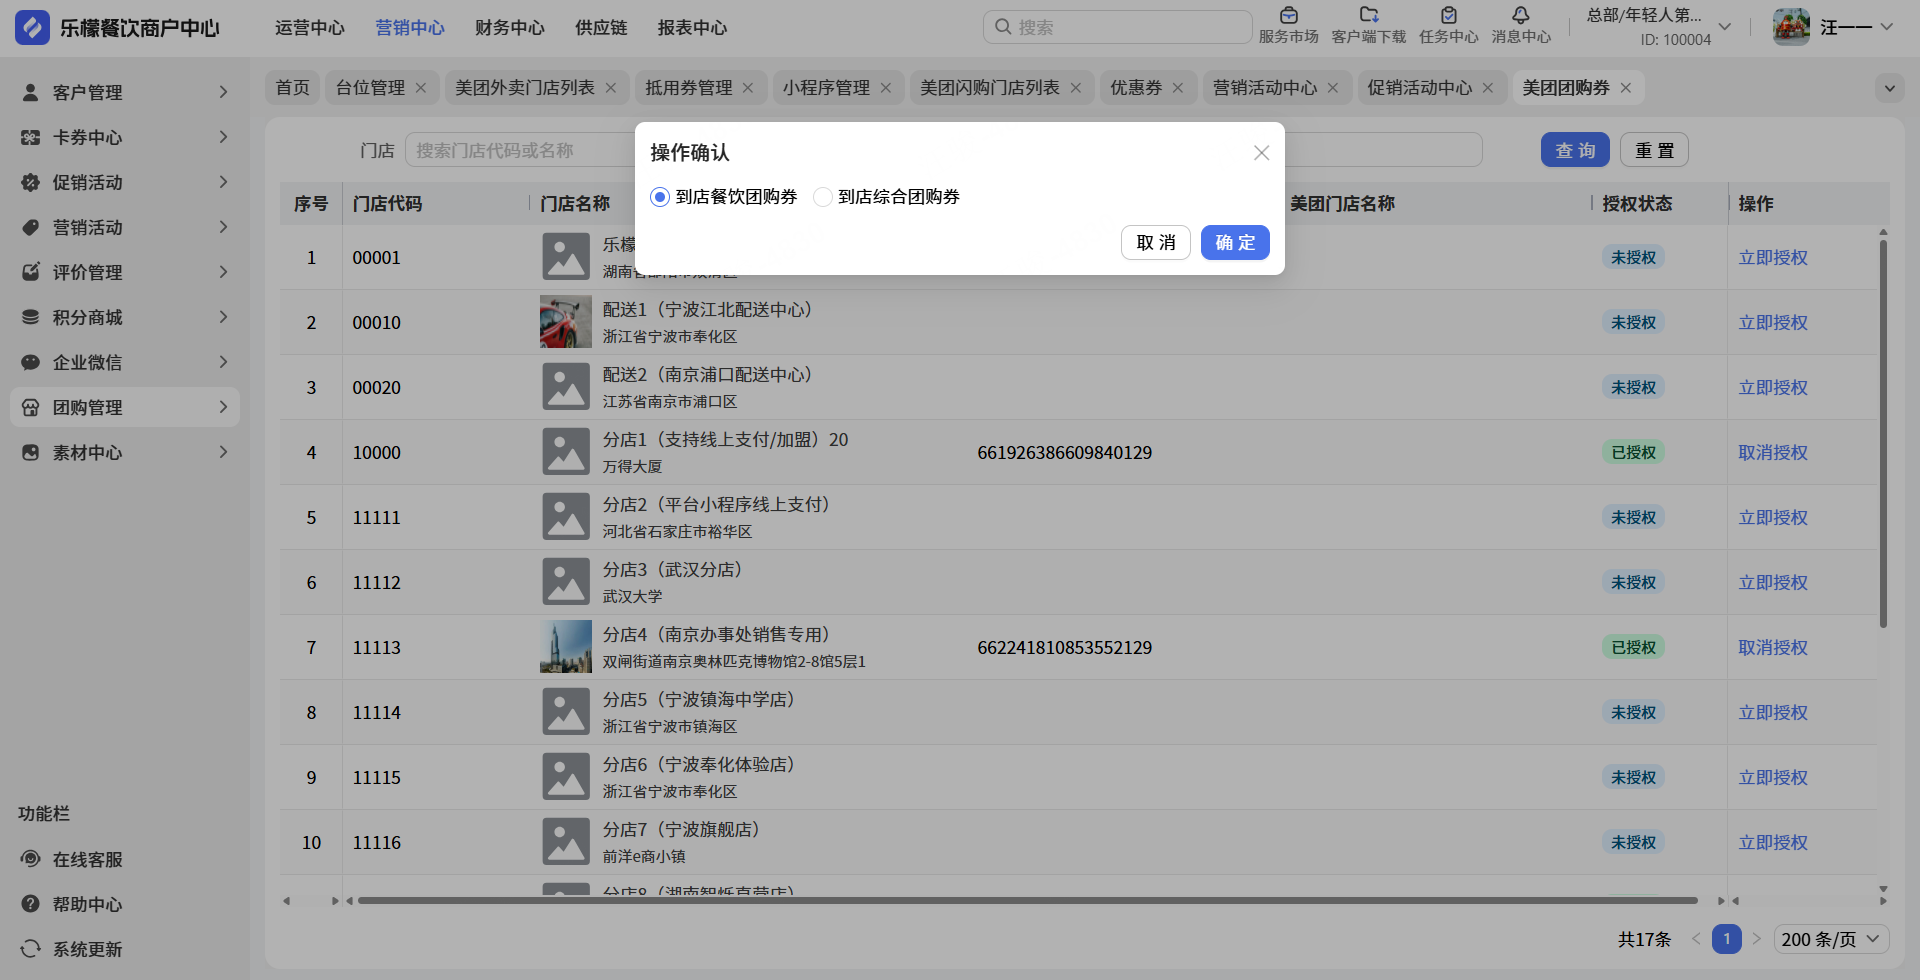Open the 200 条/页 page size dropdown
The height and width of the screenshot is (980, 1920).
pyautogui.click(x=1831, y=939)
